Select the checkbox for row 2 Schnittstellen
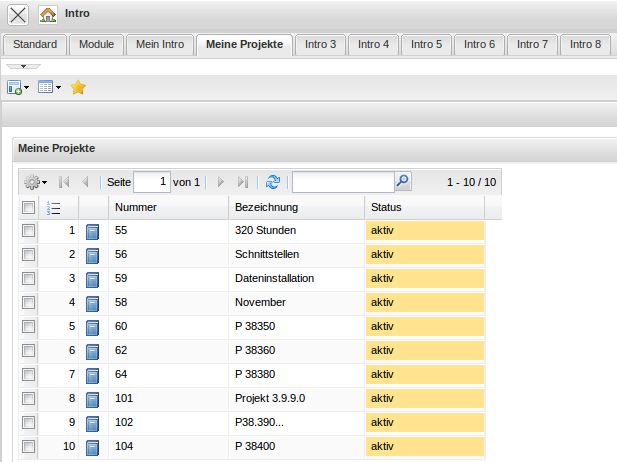The height and width of the screenshot is (462, 617). (x=28, y=255)
